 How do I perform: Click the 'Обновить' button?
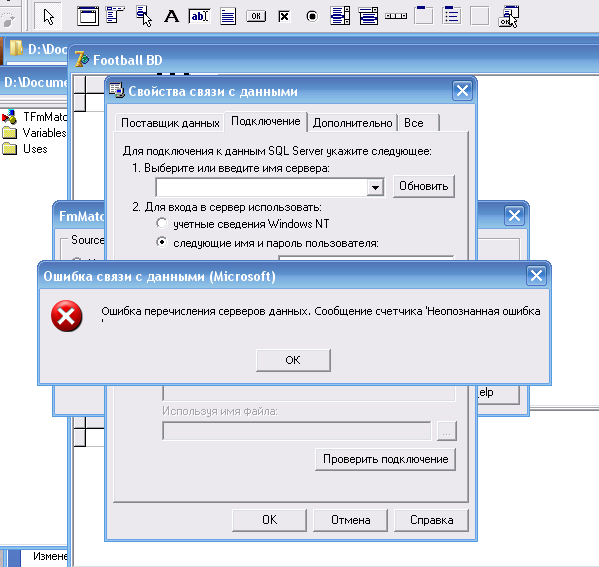pyautogui.click(x=424, y=186)
